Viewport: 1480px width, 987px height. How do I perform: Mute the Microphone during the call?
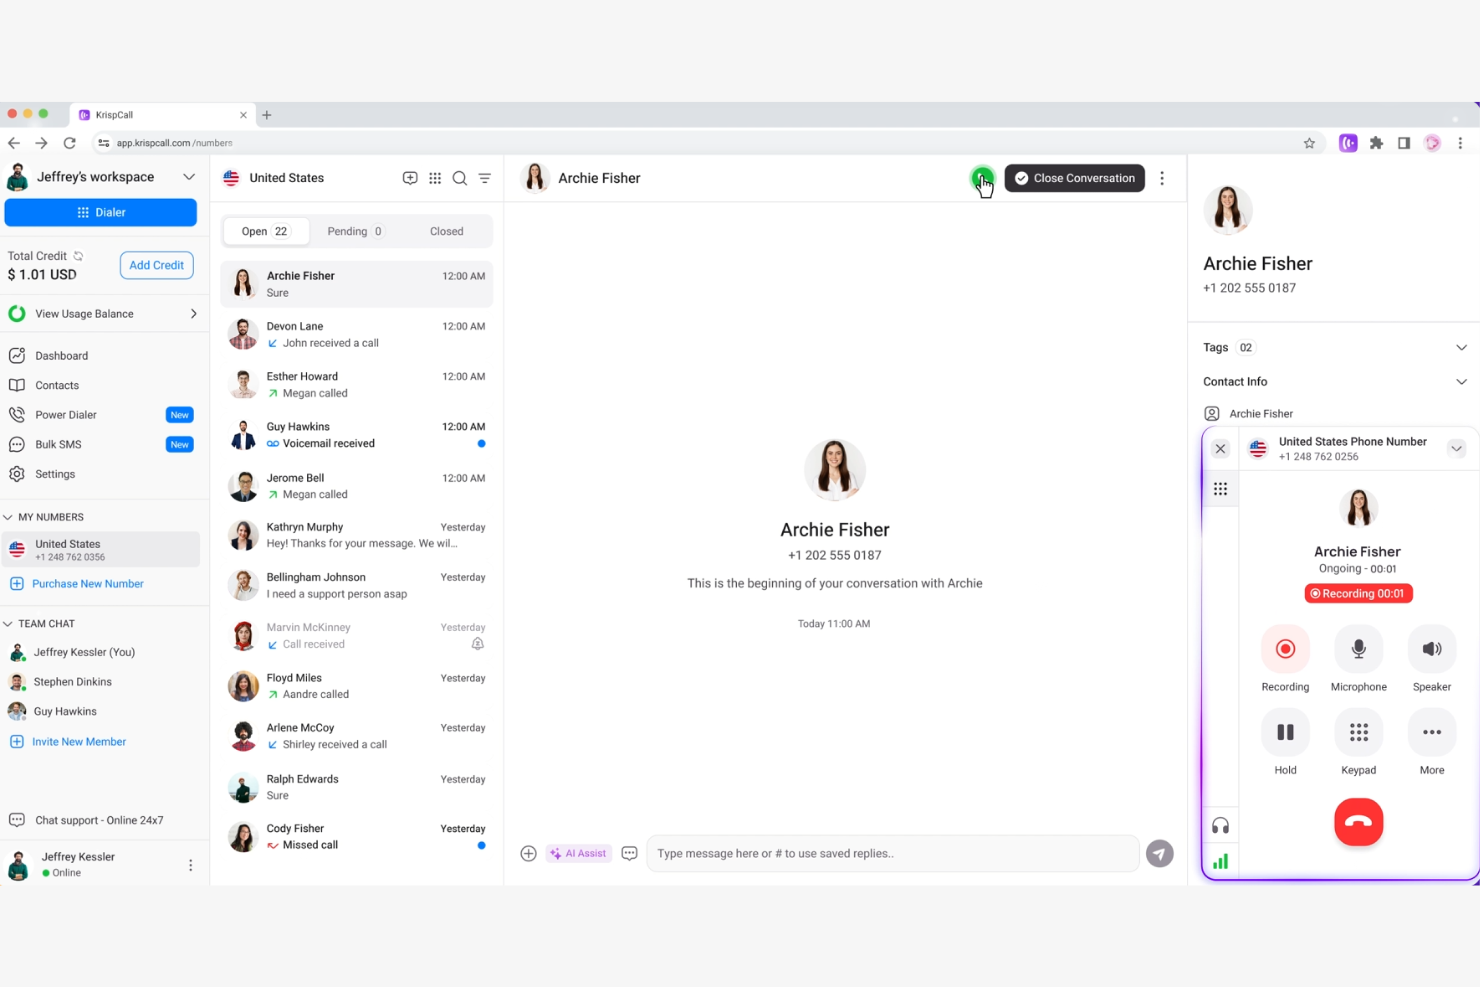1358,648
